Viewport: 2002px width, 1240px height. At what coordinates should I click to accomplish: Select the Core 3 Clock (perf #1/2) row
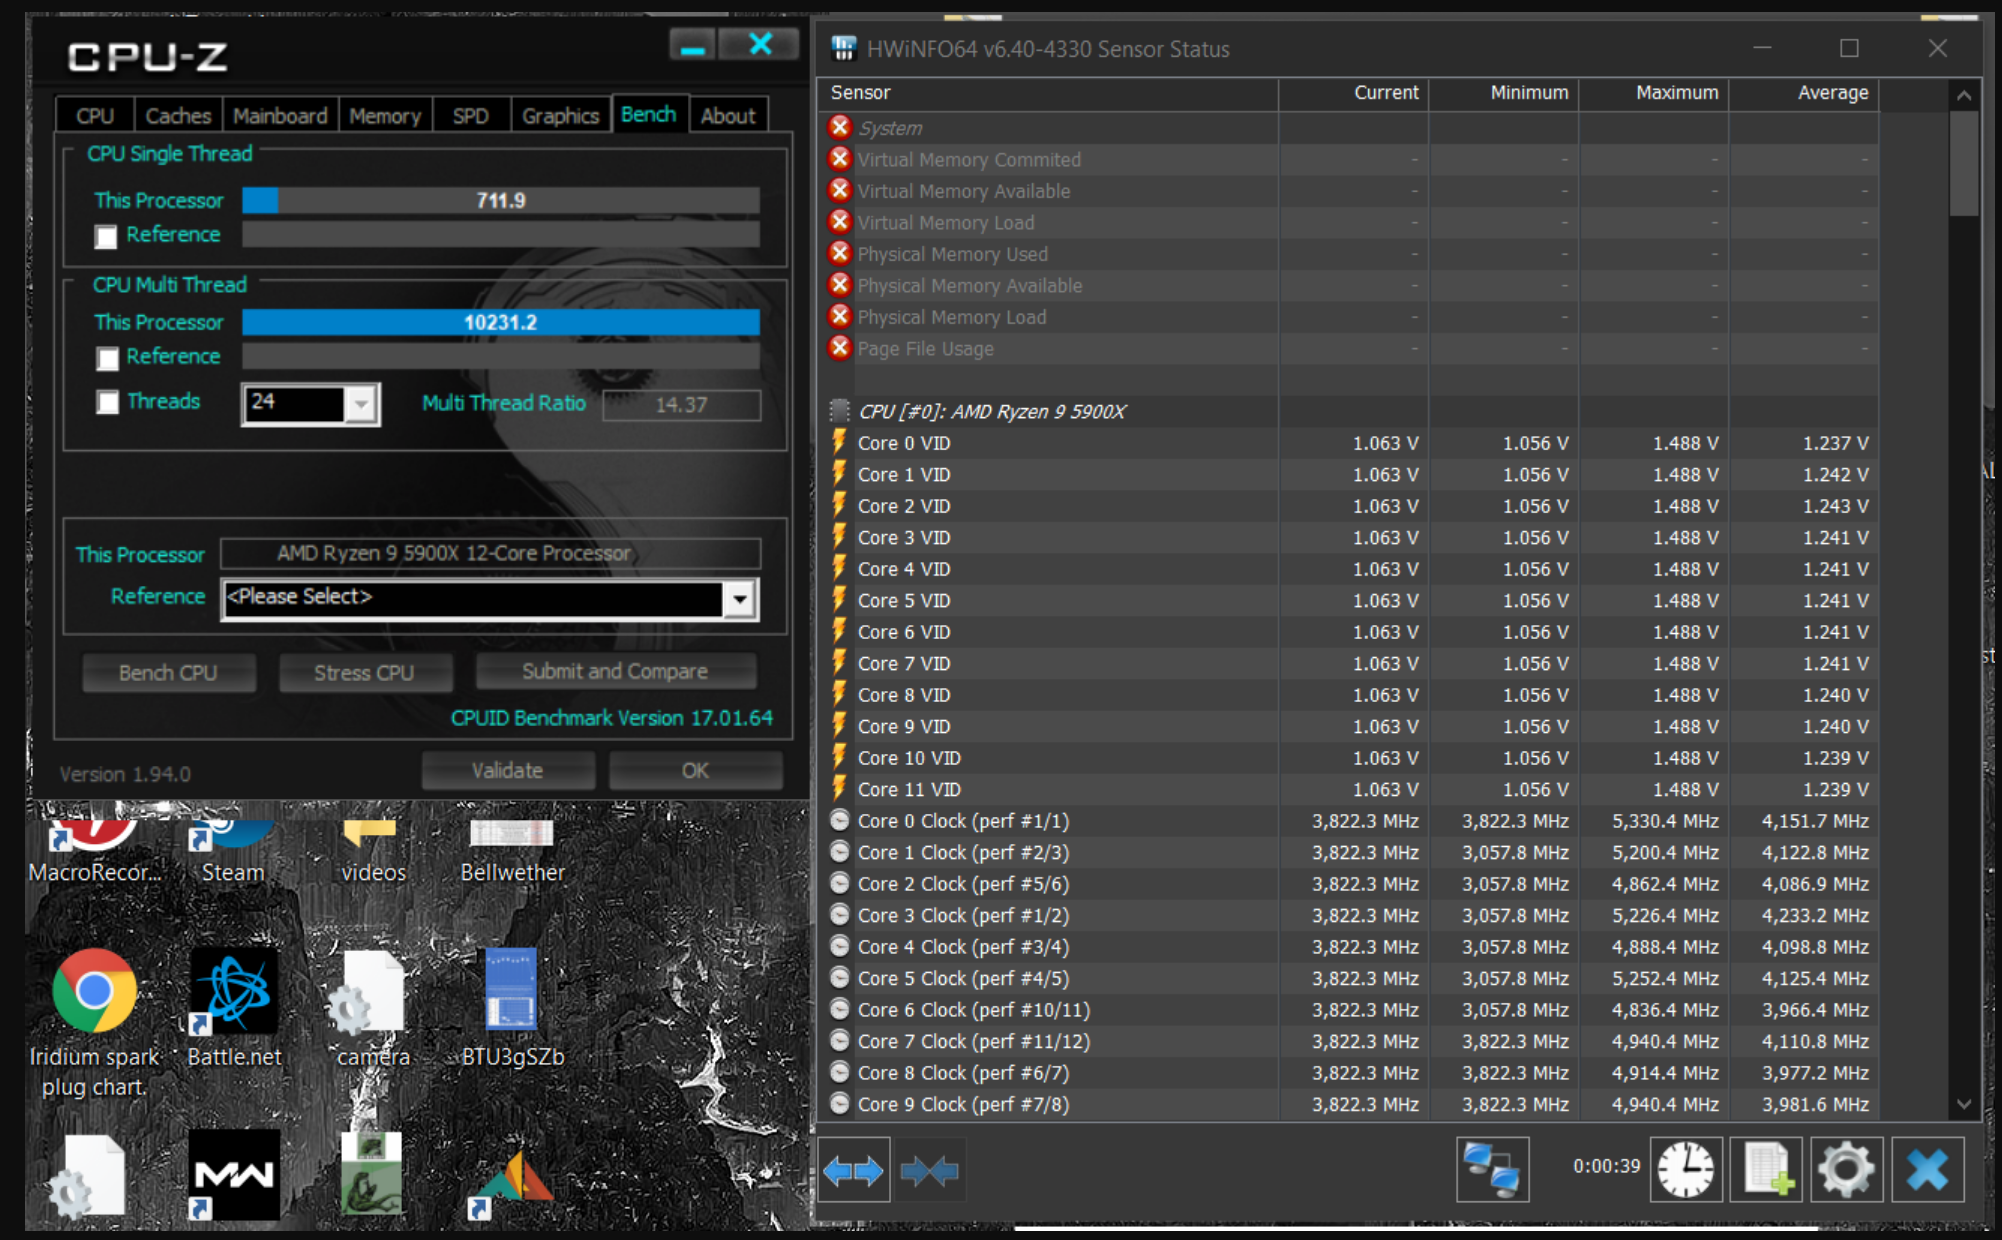tap(1348, 915)
